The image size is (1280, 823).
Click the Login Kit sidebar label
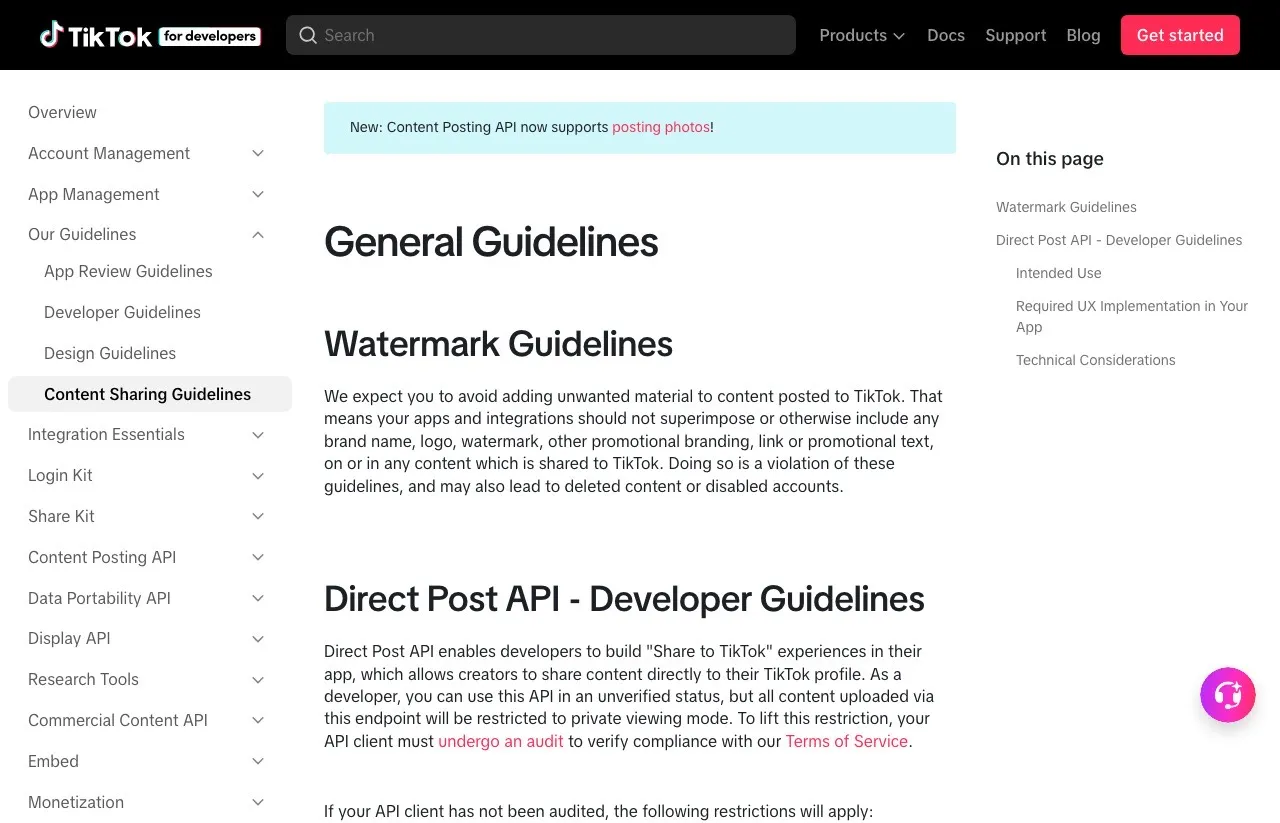(x=60, y=475)
